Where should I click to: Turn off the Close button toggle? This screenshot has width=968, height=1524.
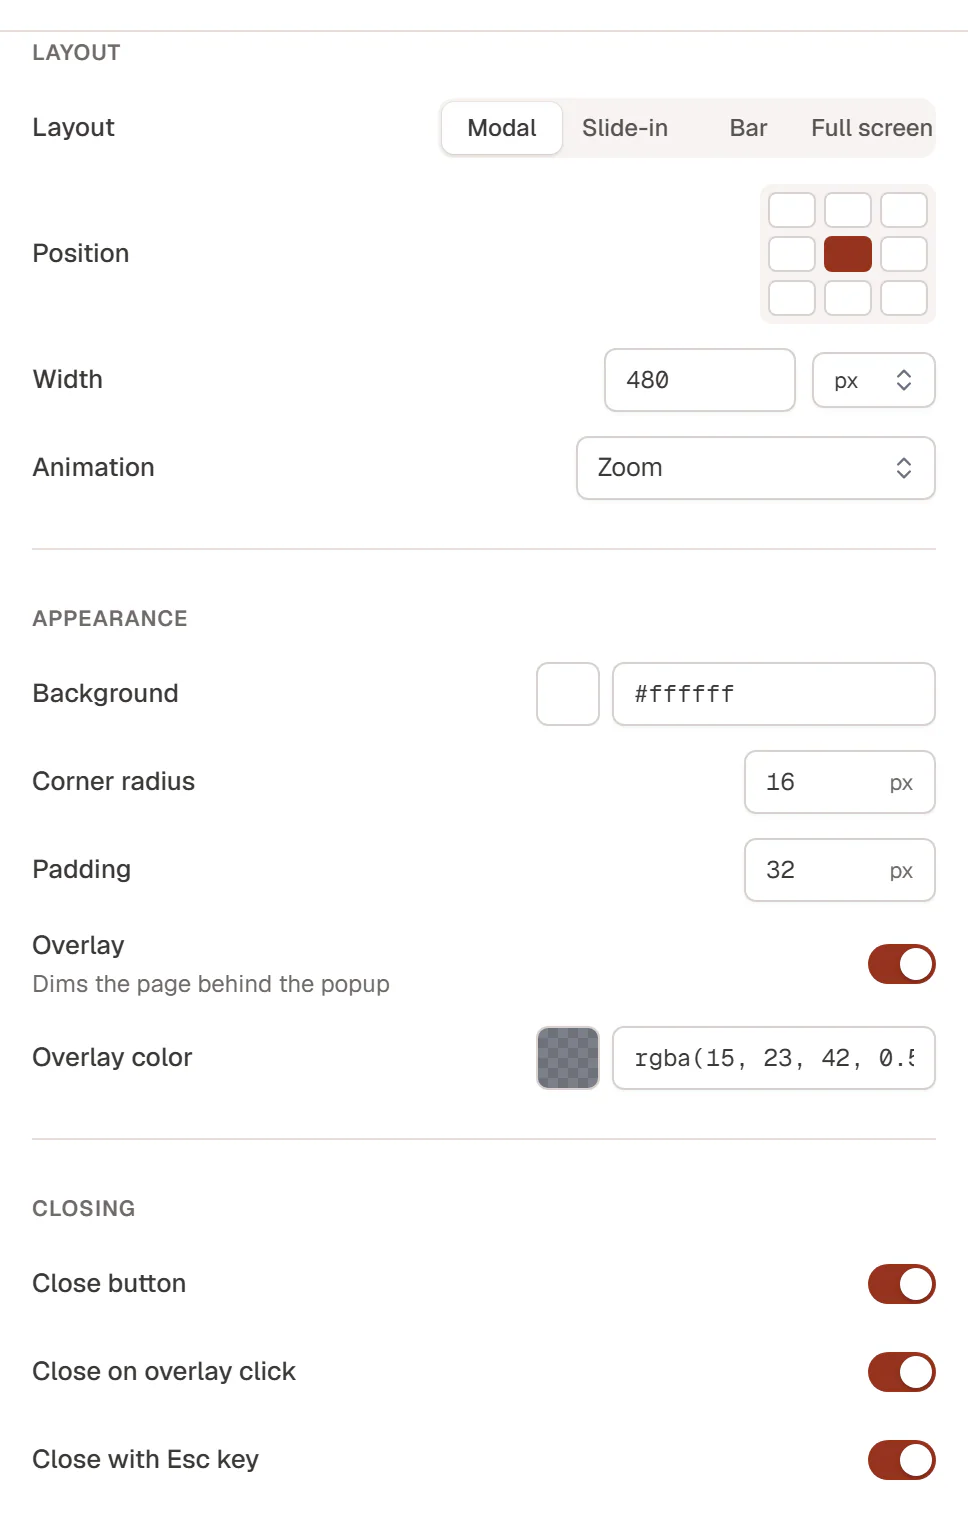point(902,1284)
